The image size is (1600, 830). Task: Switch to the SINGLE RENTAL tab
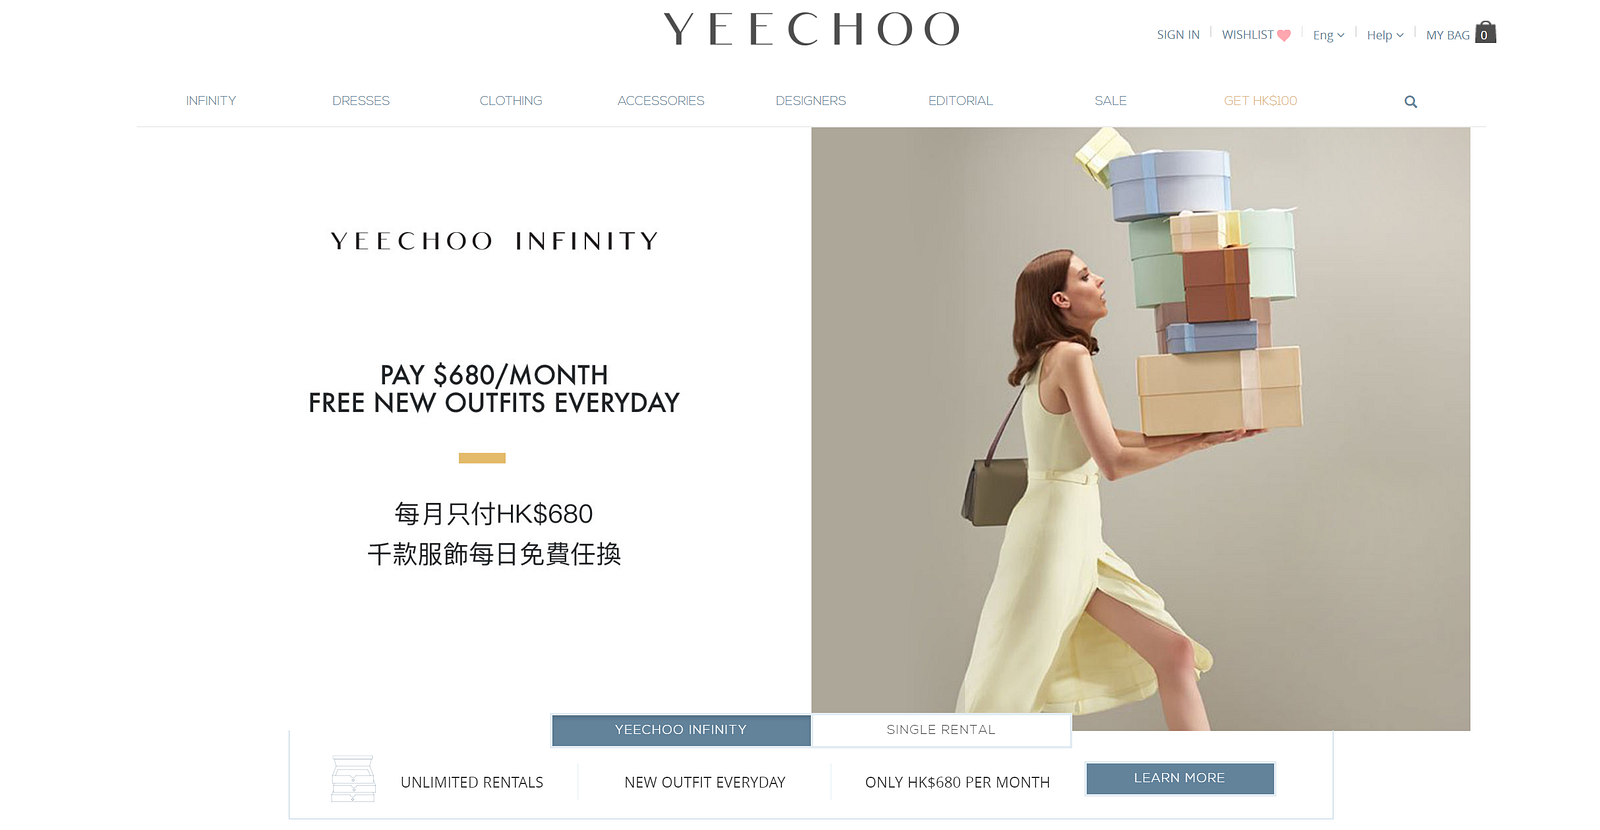coord(941,730)
